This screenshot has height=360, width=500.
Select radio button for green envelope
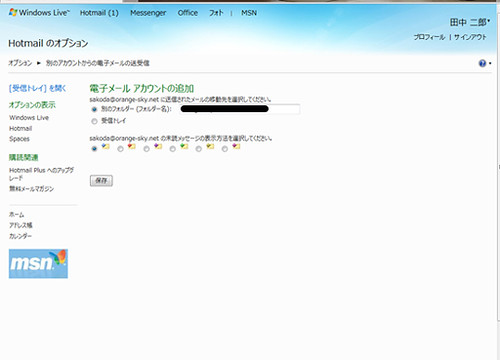(x=172, y=149)
